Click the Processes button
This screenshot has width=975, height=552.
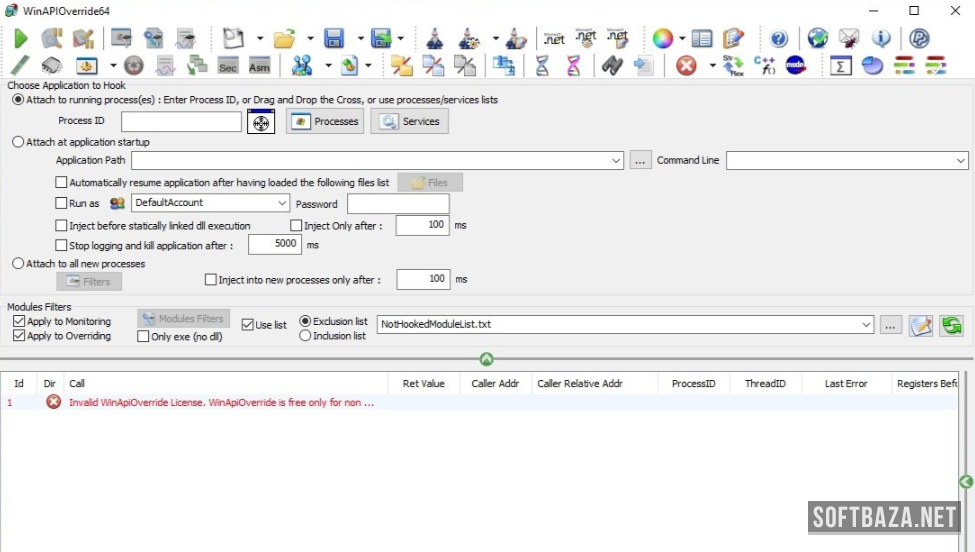325,122
